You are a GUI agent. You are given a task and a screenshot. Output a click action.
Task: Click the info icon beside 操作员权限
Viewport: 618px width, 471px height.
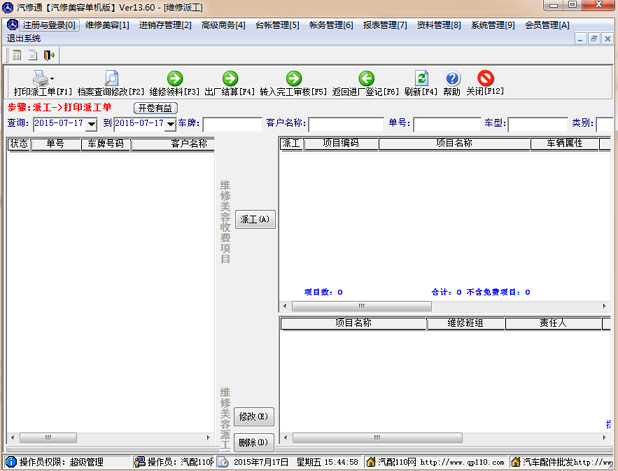pos(11,462)
